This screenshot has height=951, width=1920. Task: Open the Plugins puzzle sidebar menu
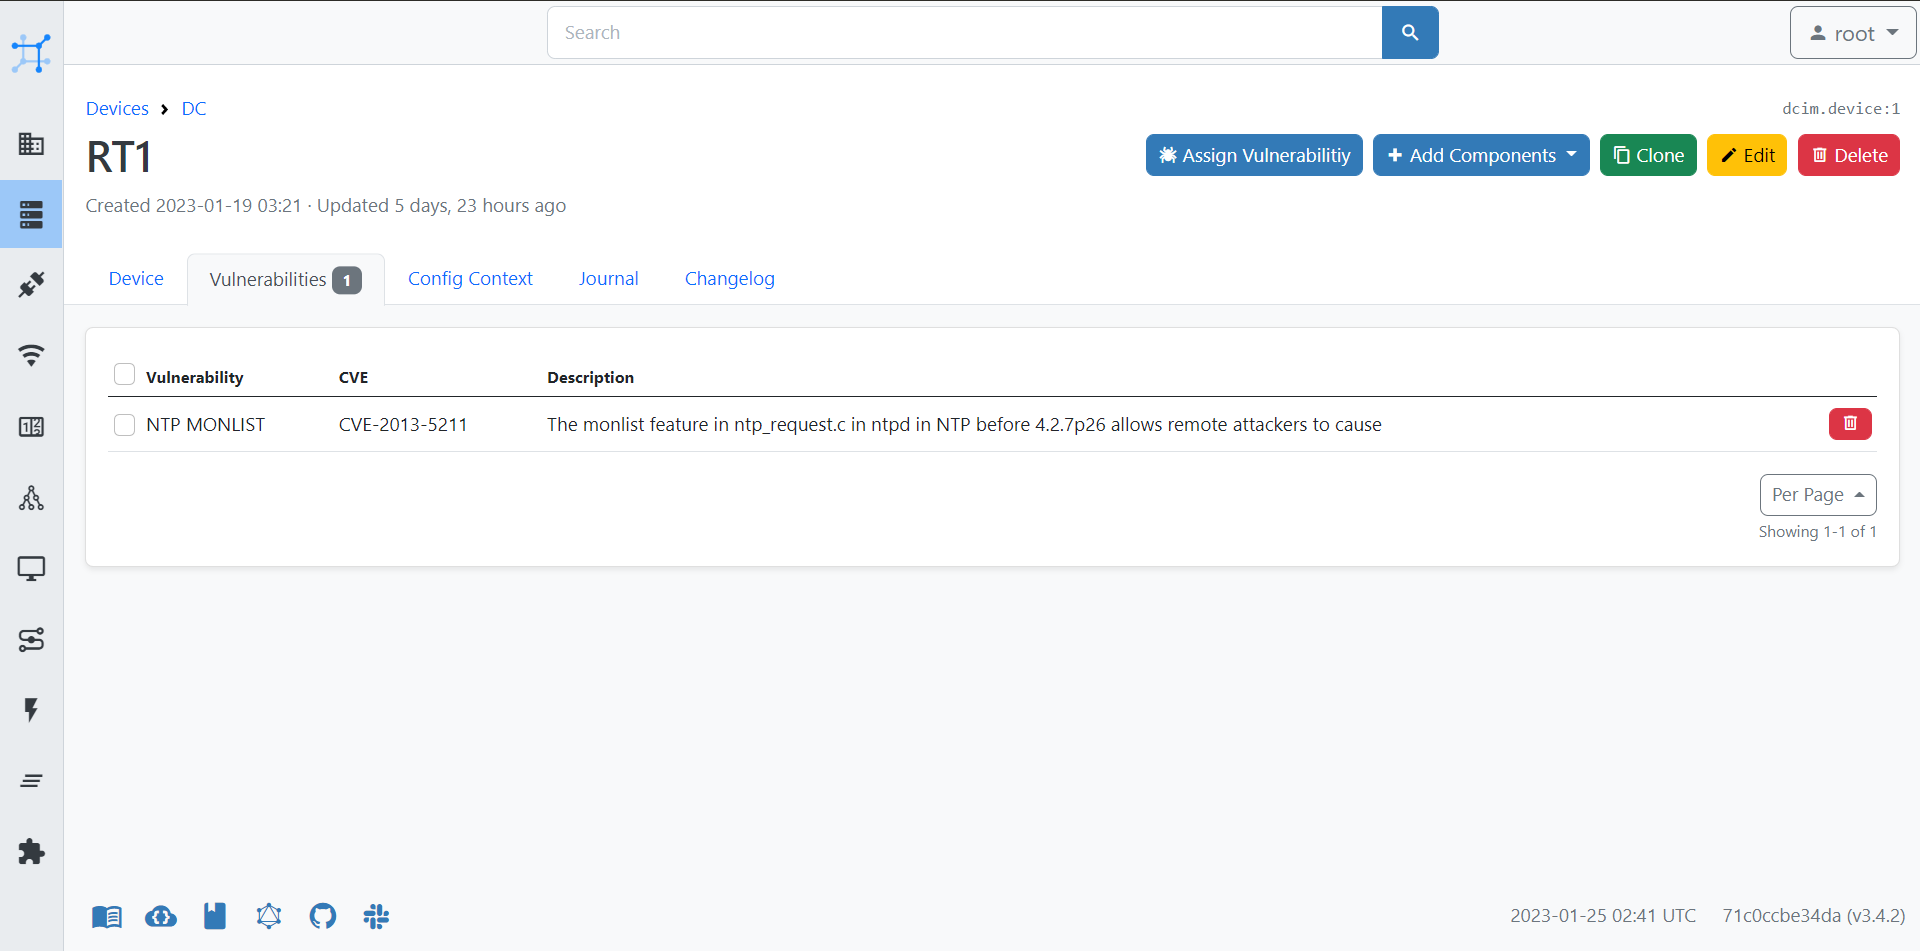point(31,852)
